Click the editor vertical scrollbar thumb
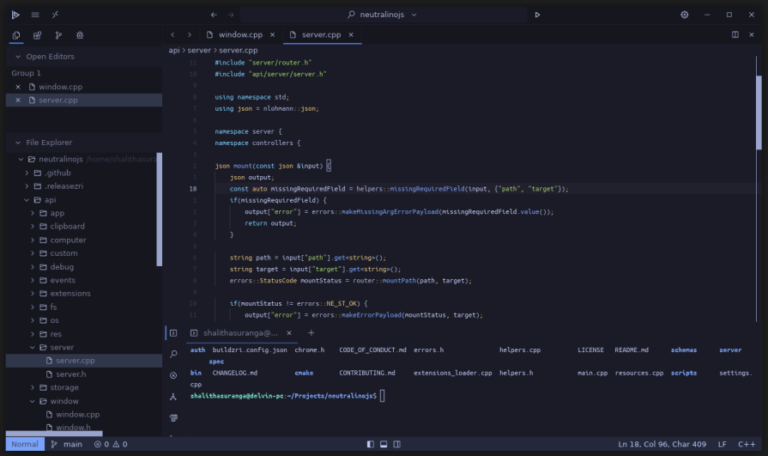This screenshot has width=768, height=456. click(x=759, y=113)
